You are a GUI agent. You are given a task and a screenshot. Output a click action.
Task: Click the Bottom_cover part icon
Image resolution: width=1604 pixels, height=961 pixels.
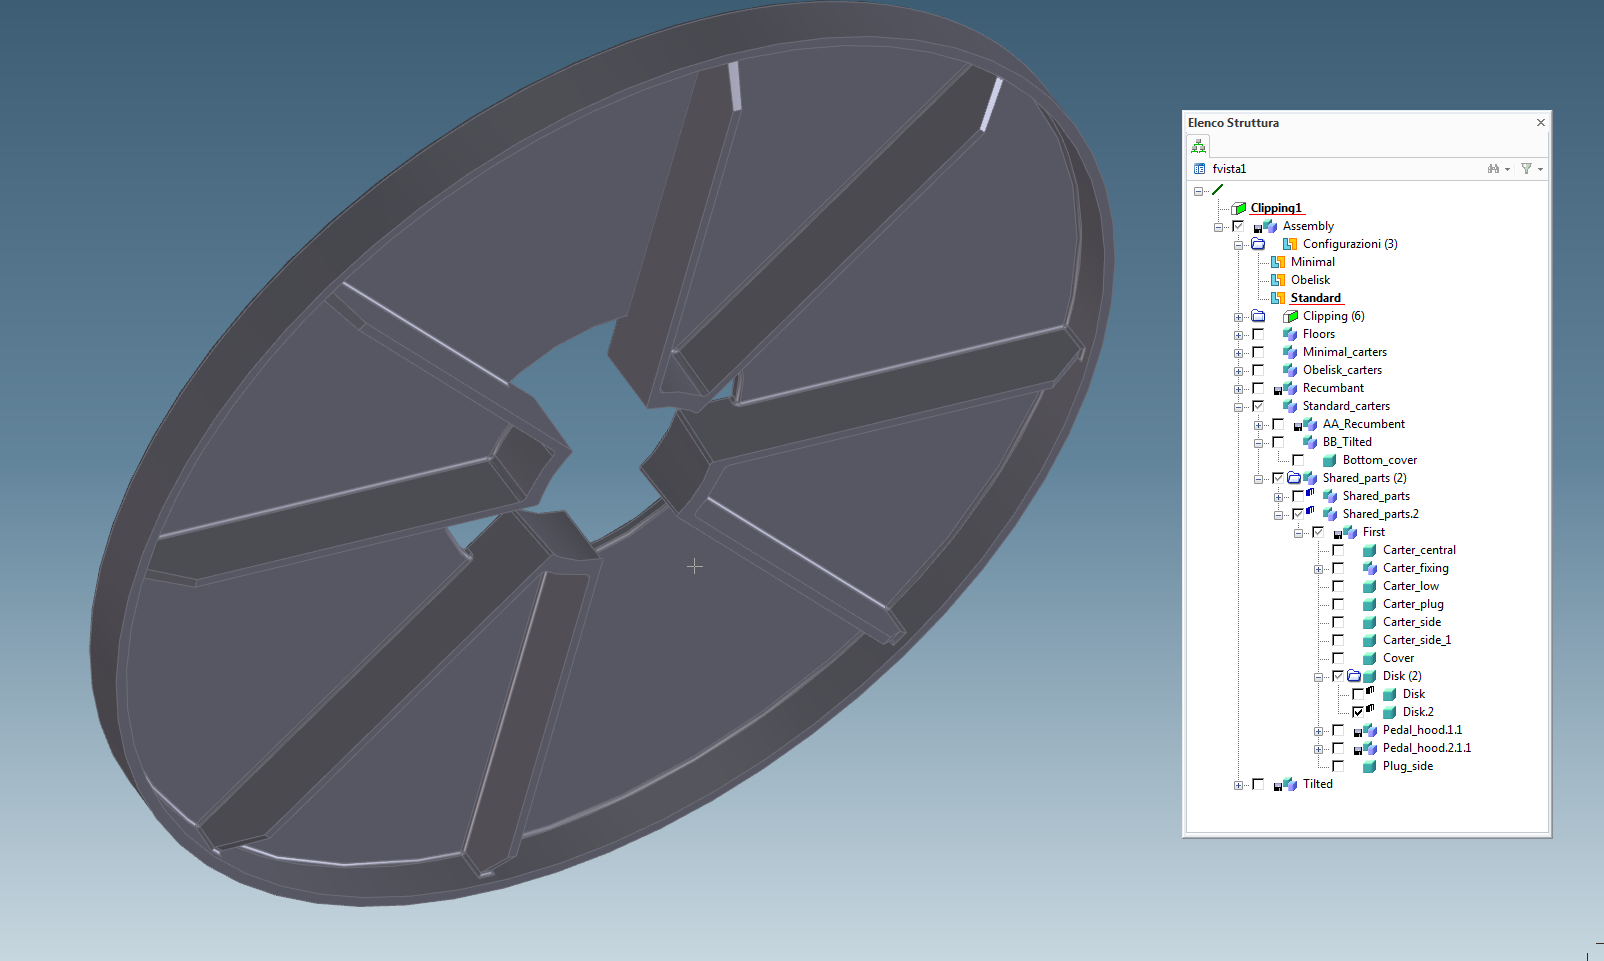point(1330,460)
